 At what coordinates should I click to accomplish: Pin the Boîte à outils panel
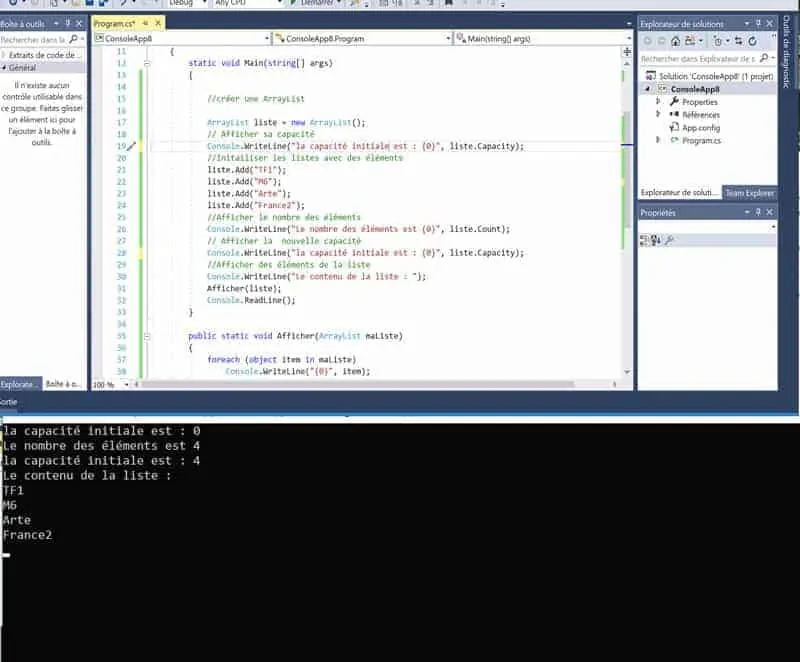coord(67,22)
